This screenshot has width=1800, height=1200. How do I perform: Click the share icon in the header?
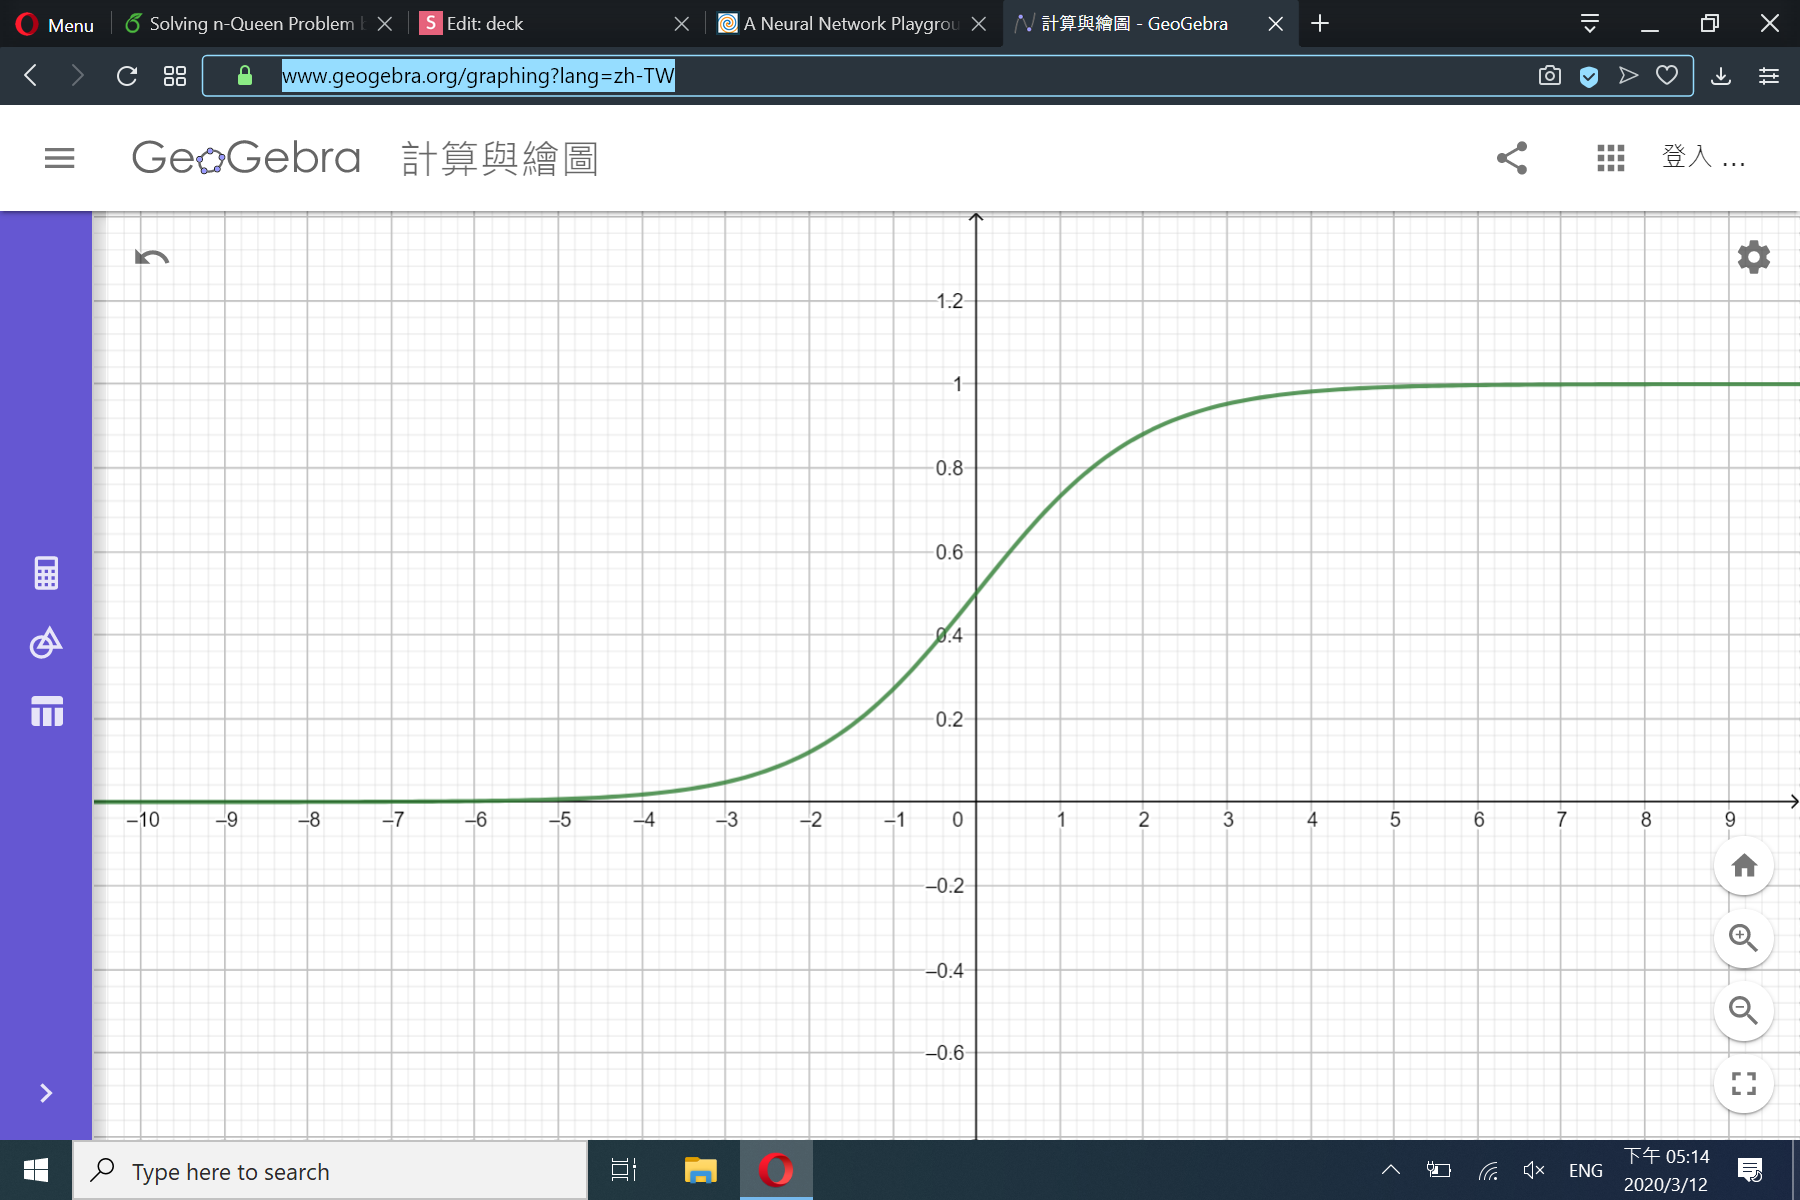pos(1512,158)
